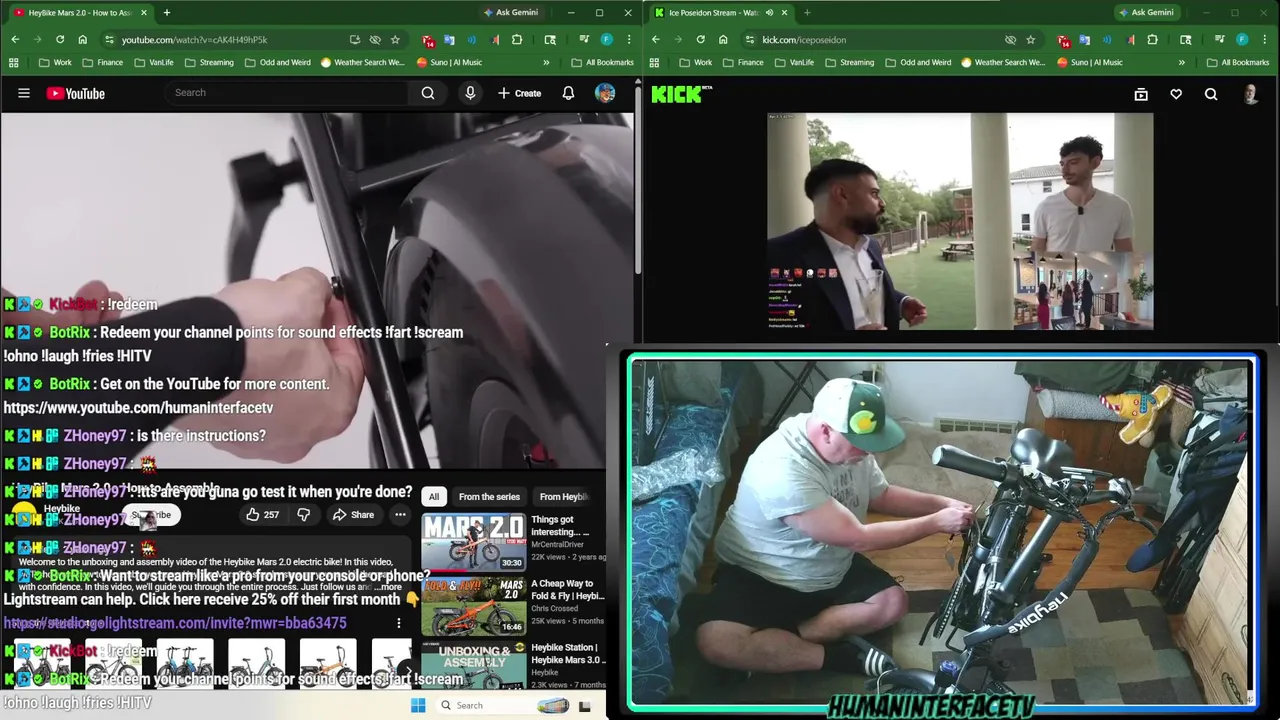The image size is (1280, 720).
Task: Bookmark the YouTube page with star icon
Action: 395,39
